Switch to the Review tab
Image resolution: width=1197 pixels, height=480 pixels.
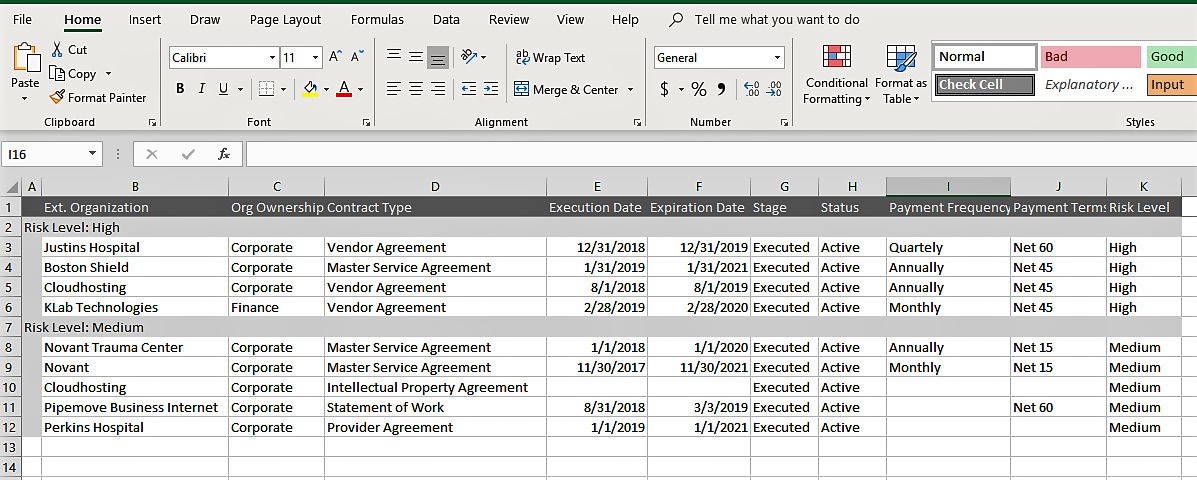509,20
